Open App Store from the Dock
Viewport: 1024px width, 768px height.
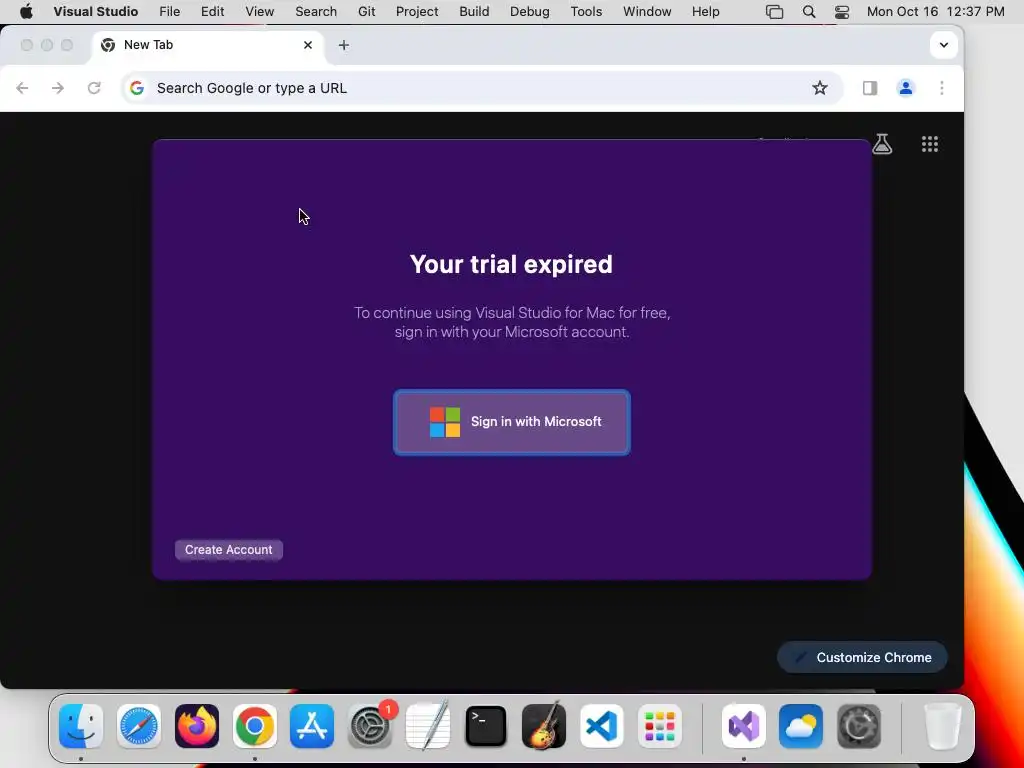click(x=312, y=726)
